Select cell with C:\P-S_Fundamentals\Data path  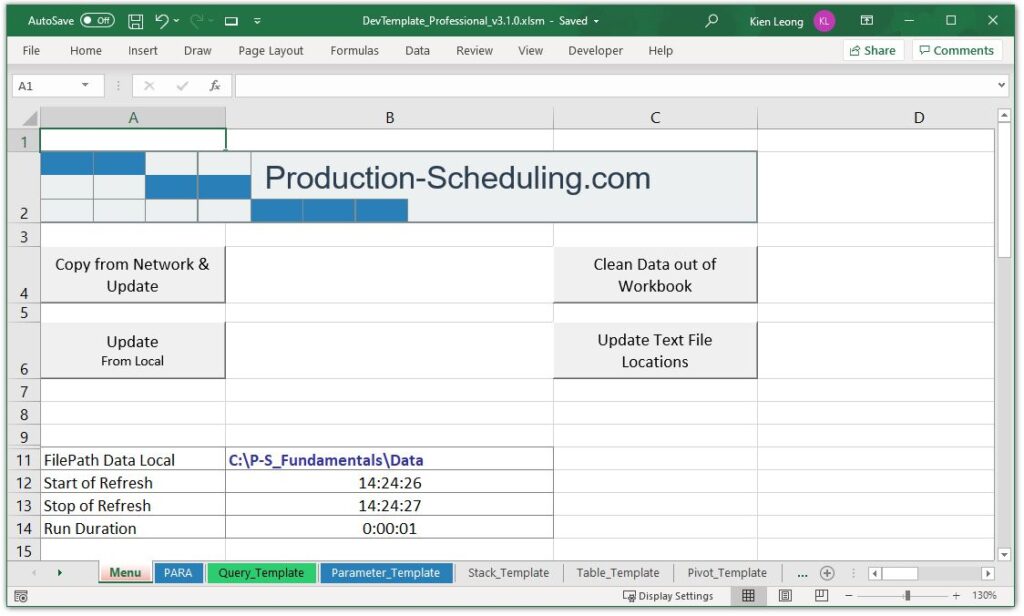389,460
